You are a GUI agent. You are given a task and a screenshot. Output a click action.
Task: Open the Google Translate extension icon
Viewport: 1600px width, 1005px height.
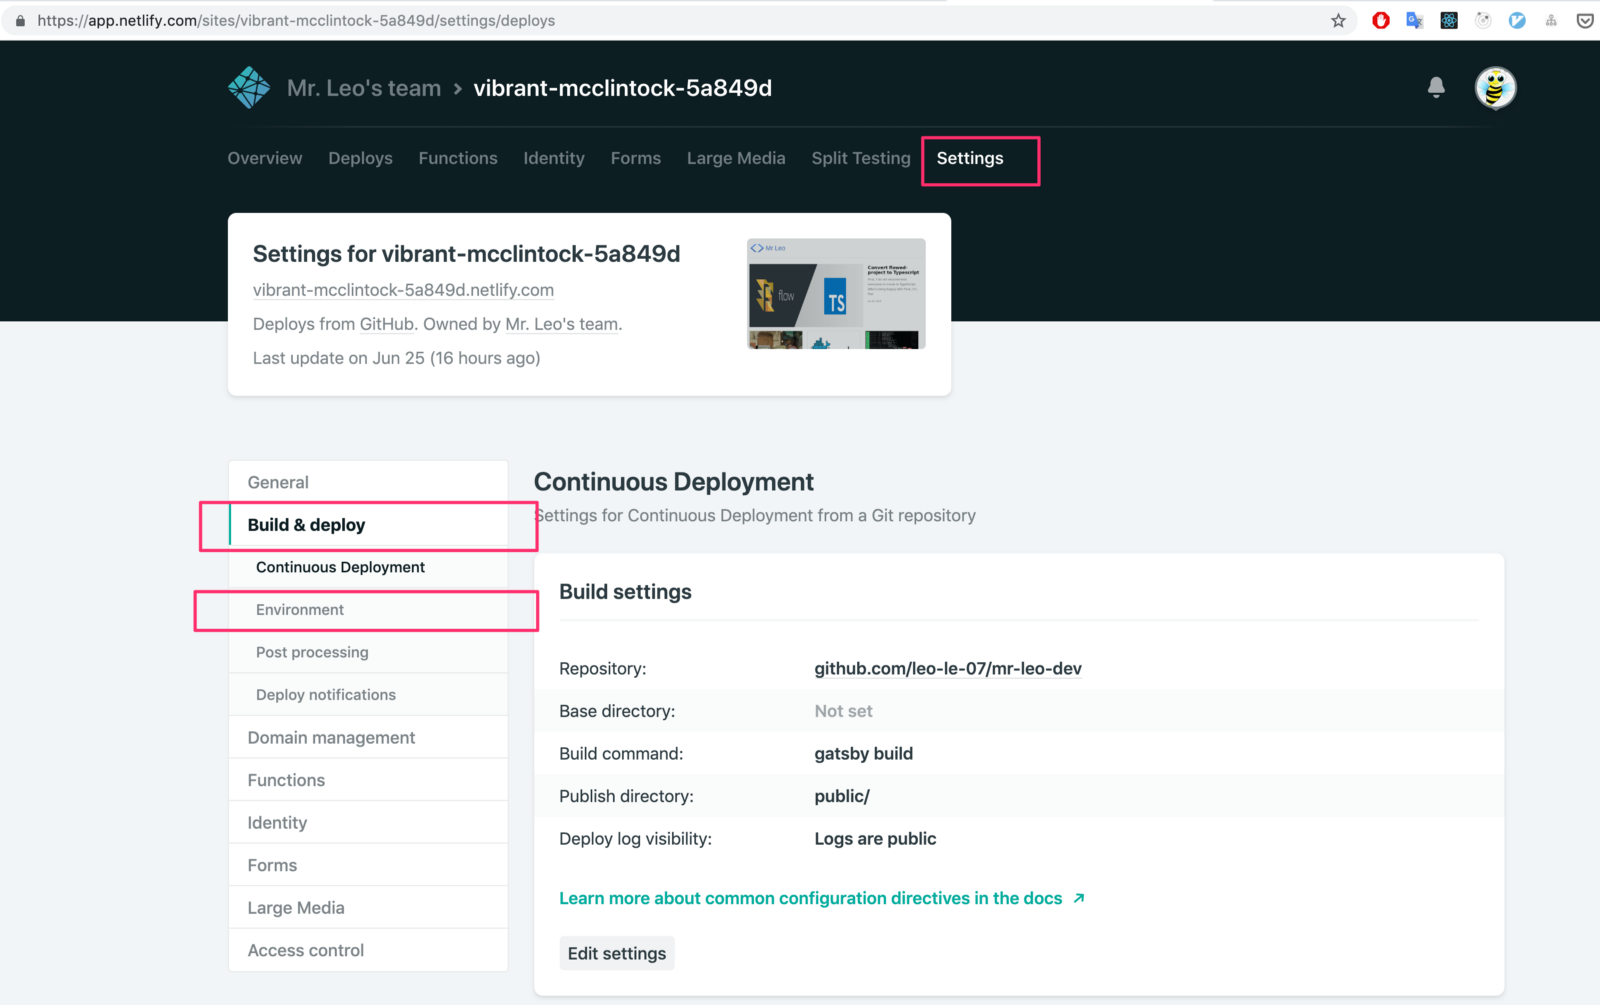coord(1414,20)
